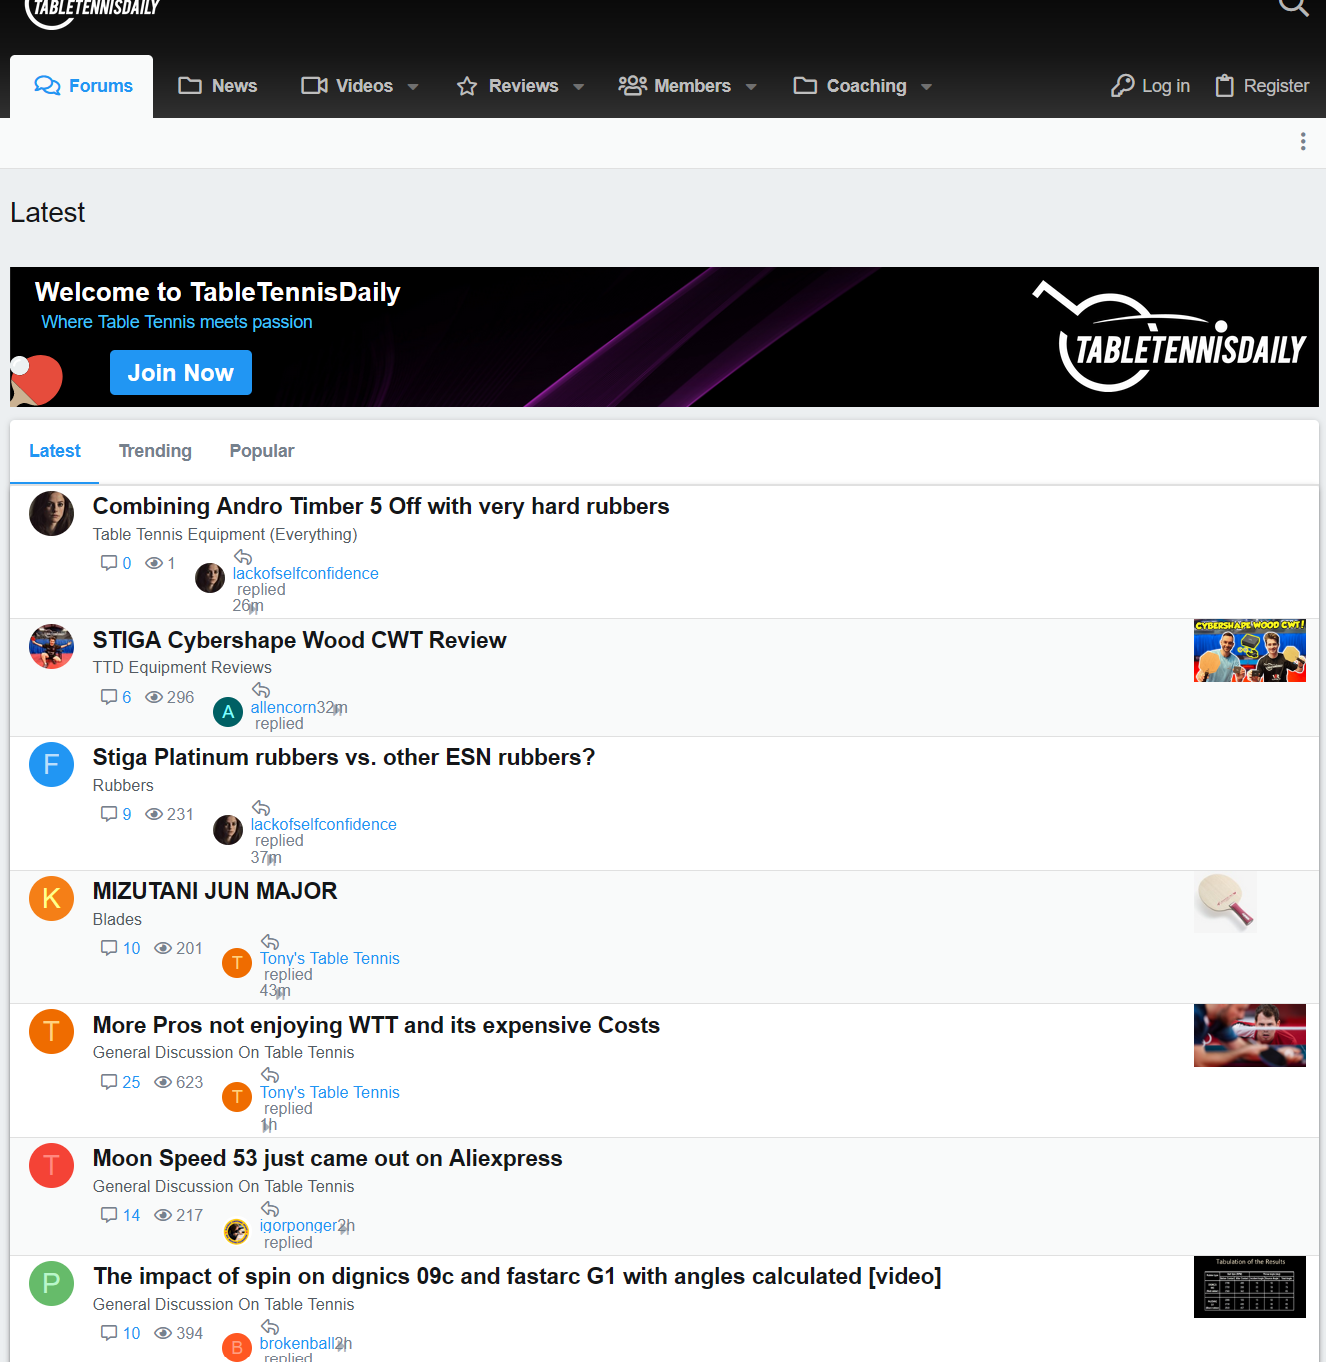The height and width of the screenshot is (1362, 1326).
Task: Open STIGA Cybershape Wood CWT Review thread
Action: click(300, 640)
